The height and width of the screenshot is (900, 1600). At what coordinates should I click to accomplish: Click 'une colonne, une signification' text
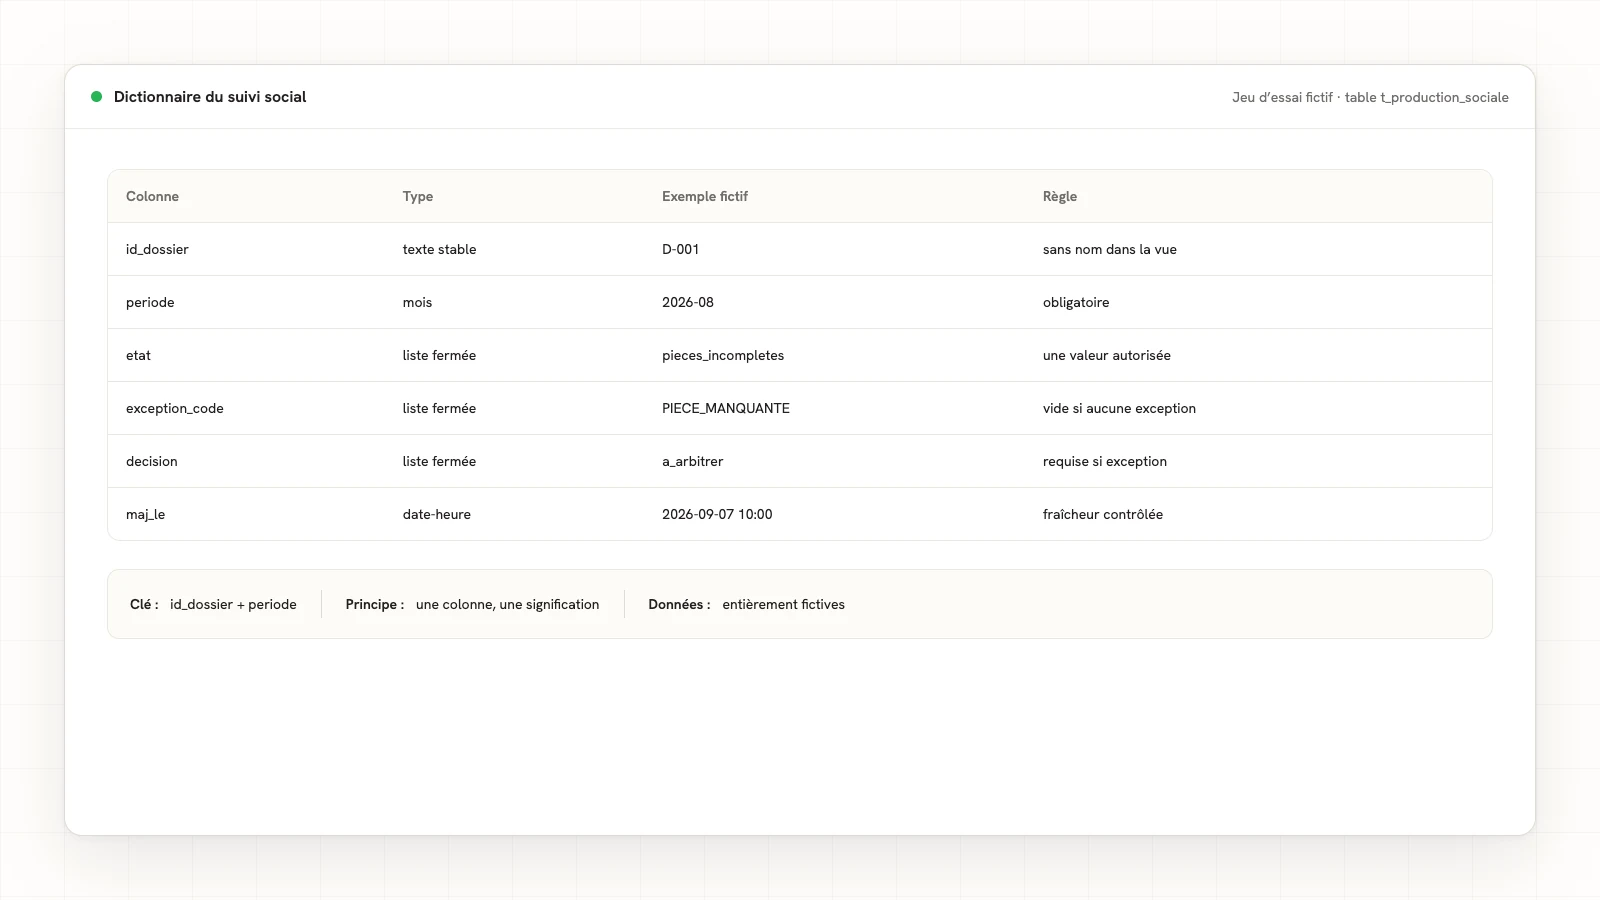point(508,604)
